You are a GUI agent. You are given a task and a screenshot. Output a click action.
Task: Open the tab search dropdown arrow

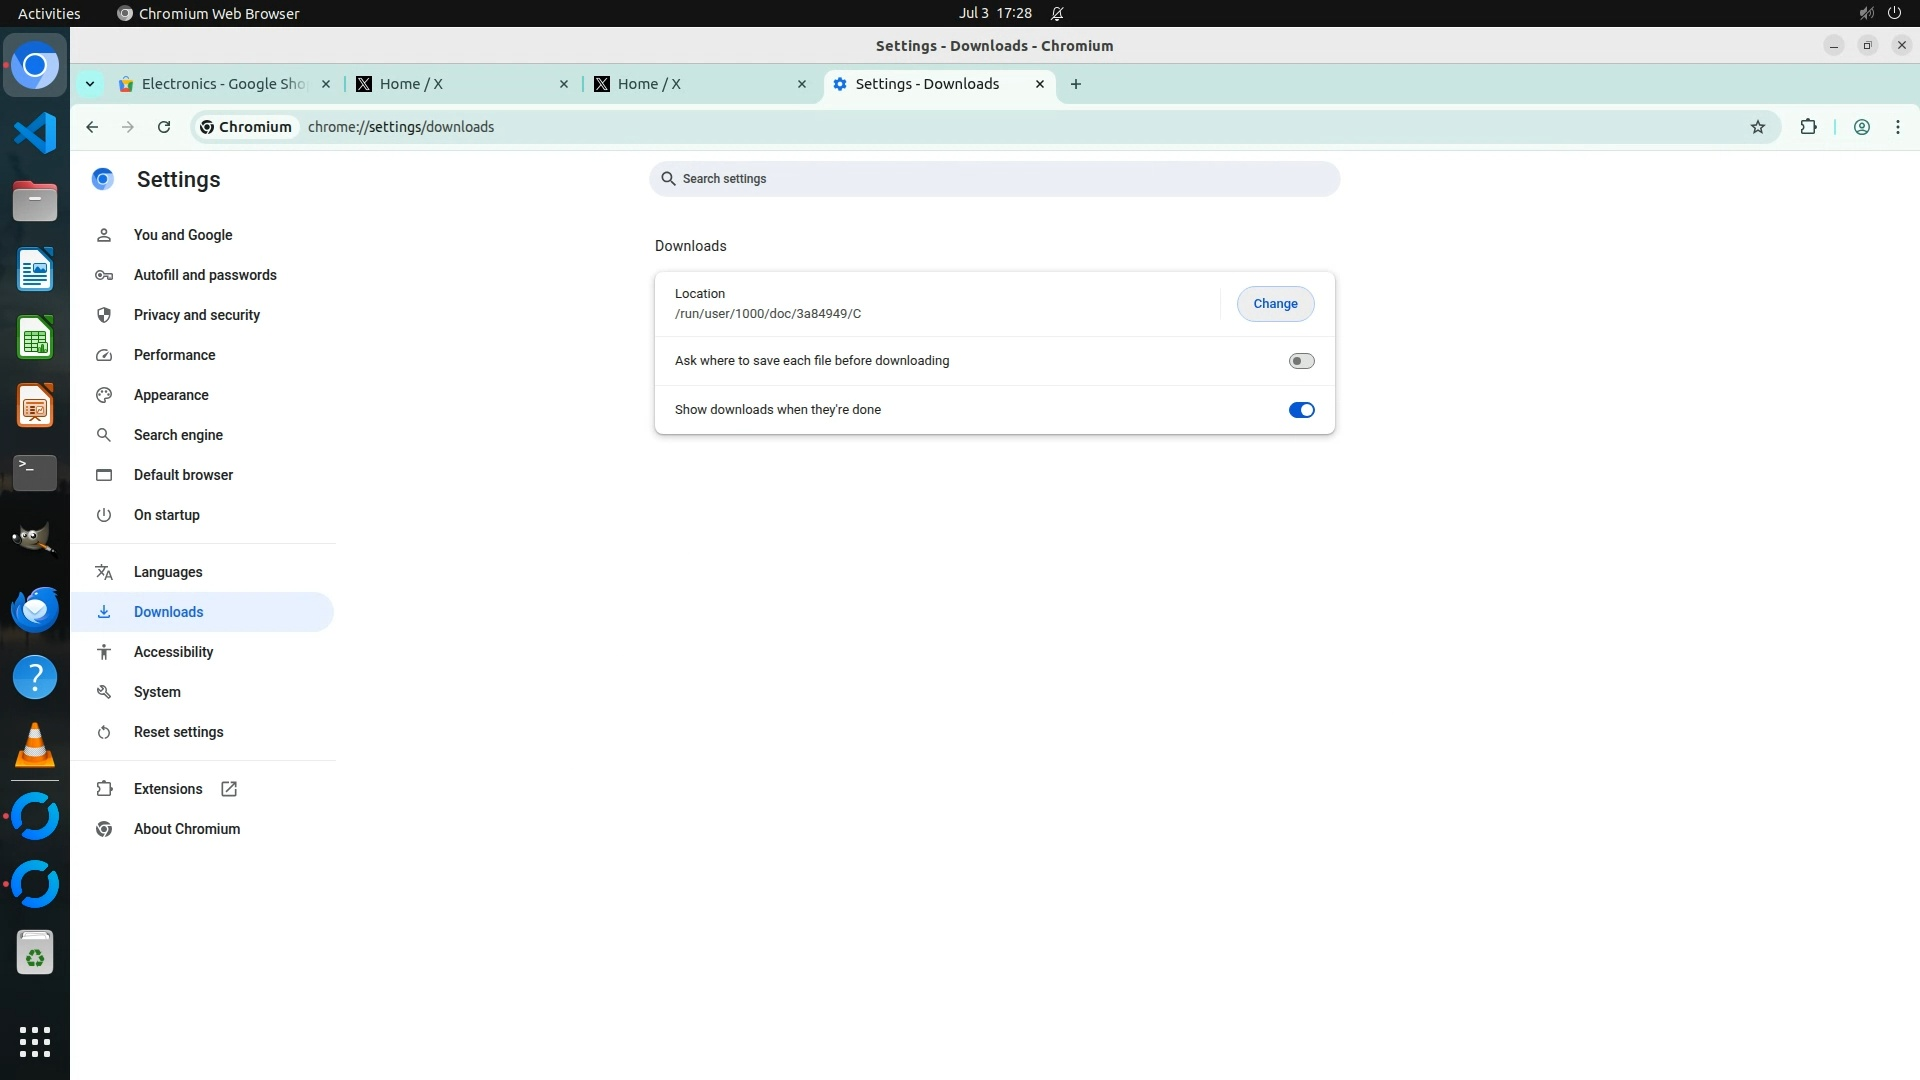point(90,84)
